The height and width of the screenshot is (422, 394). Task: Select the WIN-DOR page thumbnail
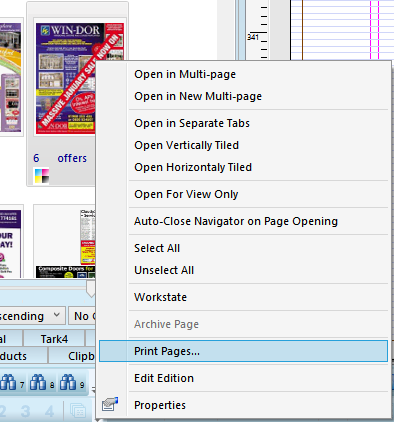pyautogui.click(x=79, y=78)
